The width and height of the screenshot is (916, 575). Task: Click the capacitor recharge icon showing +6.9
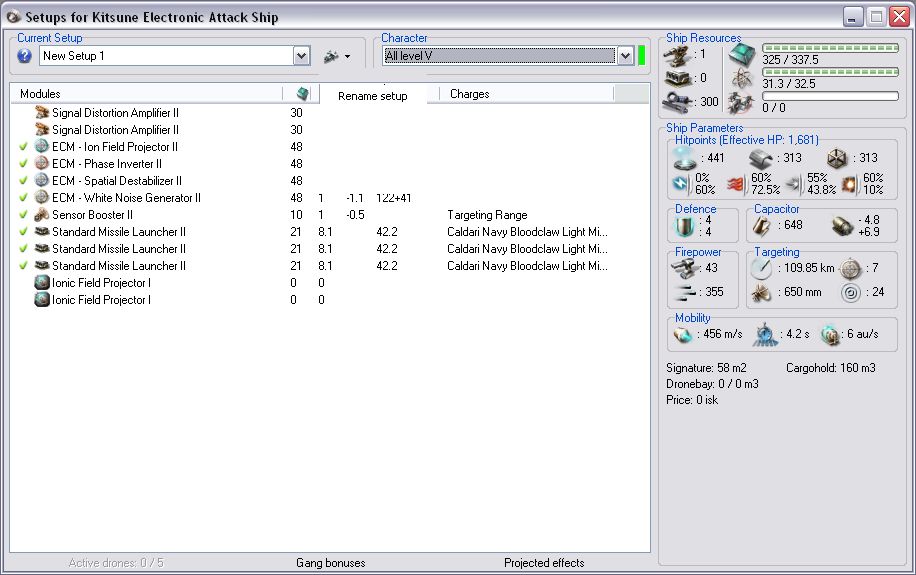coord(842,226)
